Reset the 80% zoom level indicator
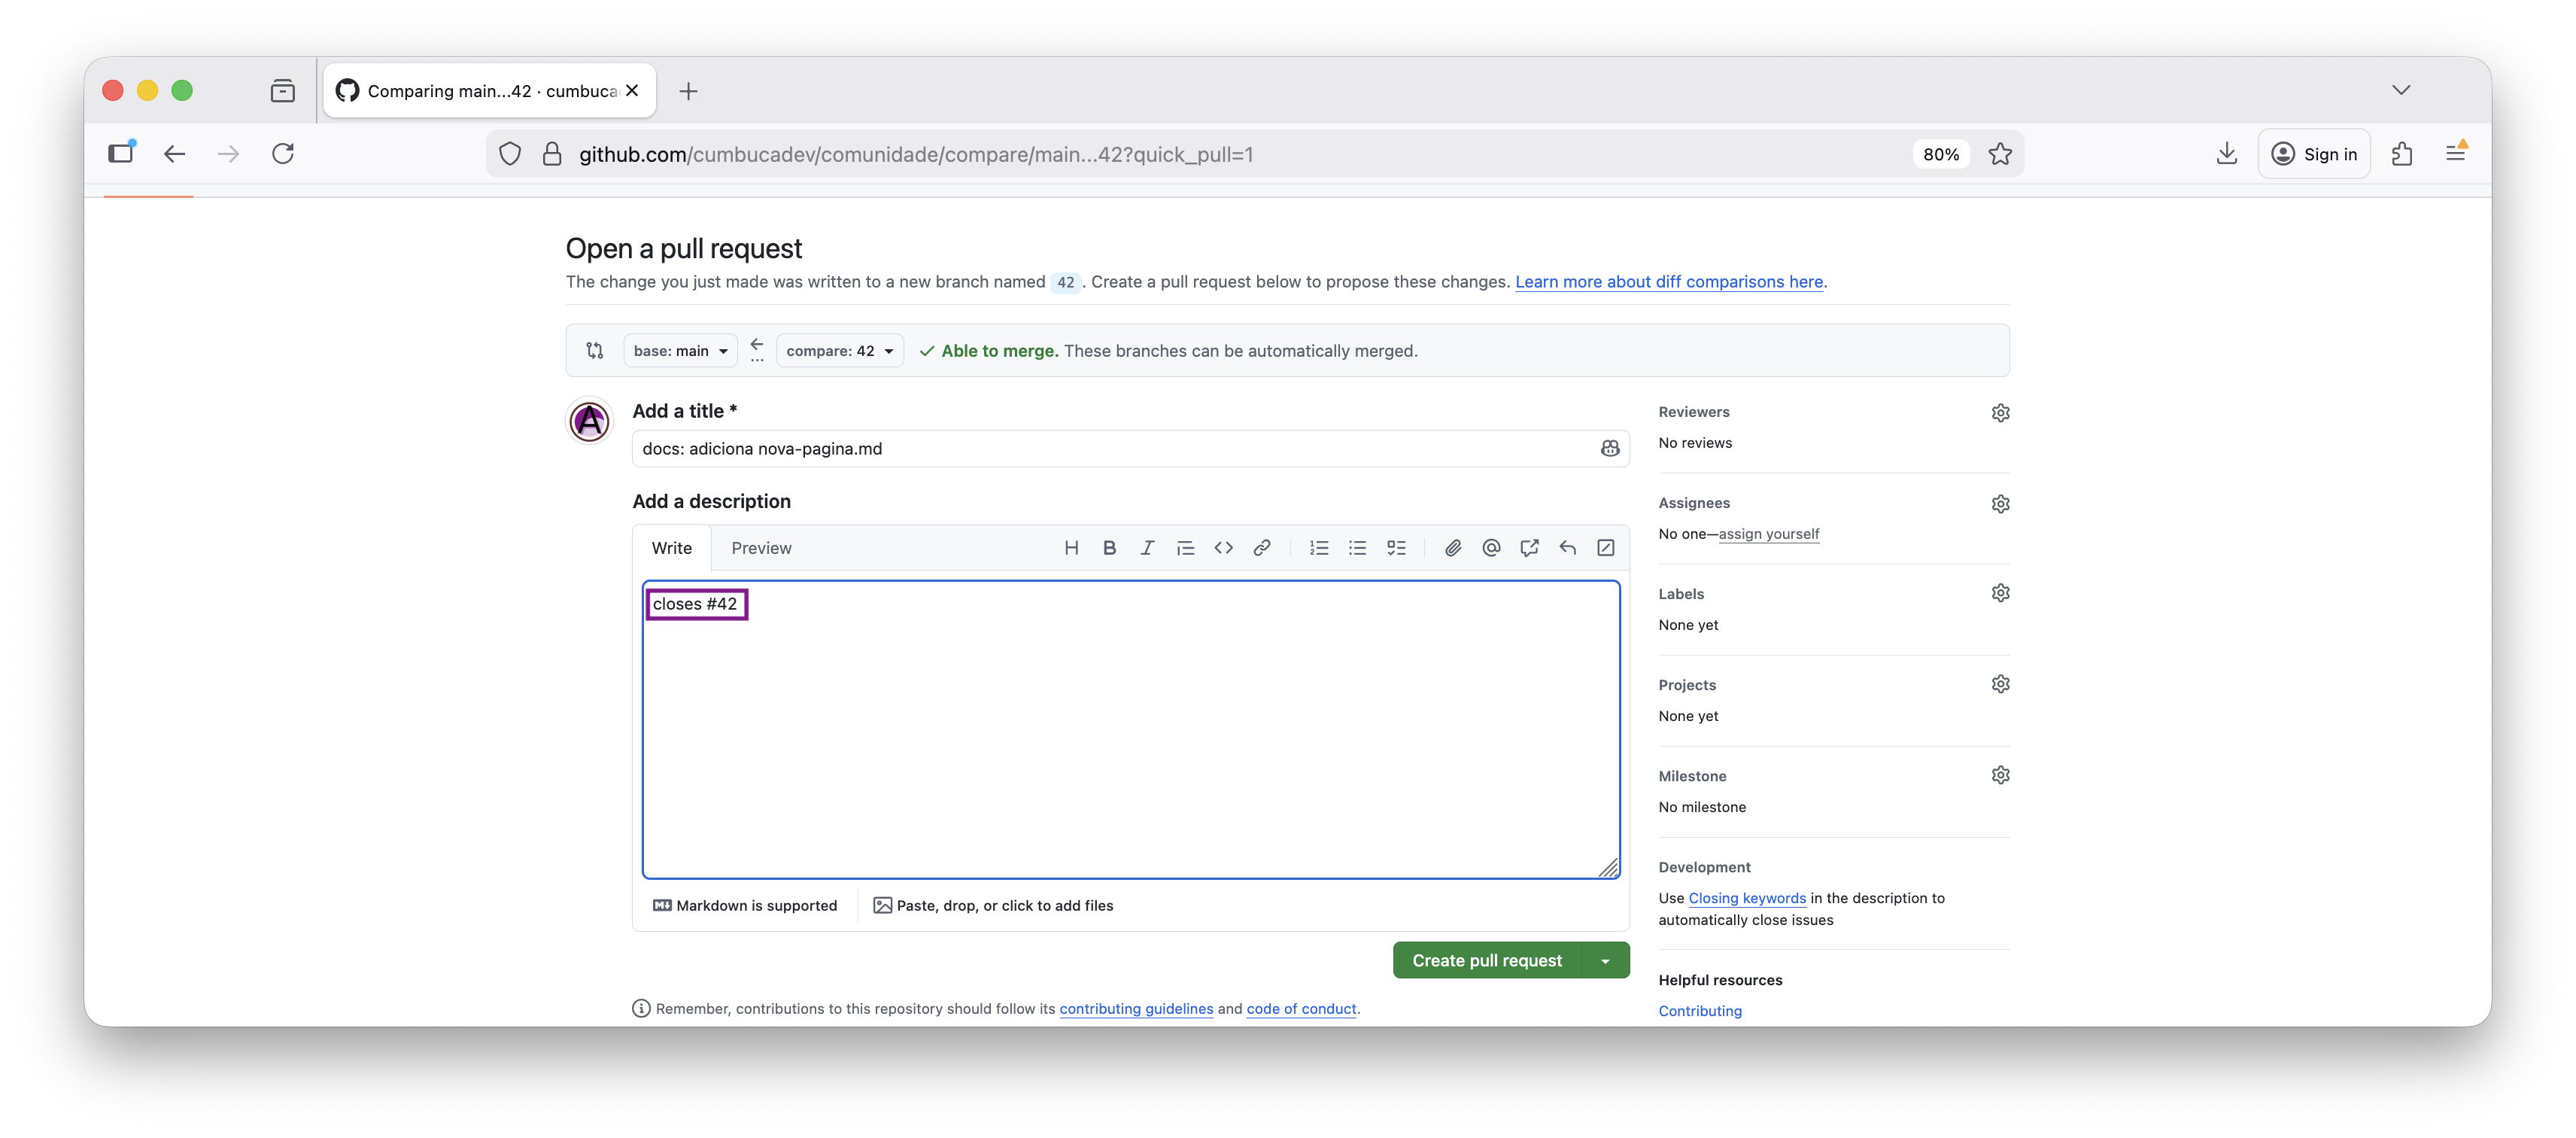This screenshot has height=1138, width=2576. [x=1940, y=154]
